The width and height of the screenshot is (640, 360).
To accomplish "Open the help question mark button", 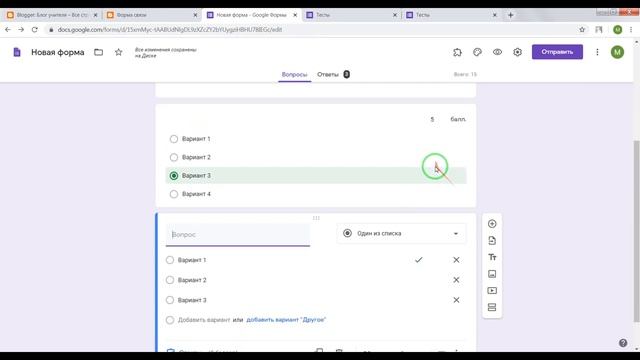I will point(623,343).
